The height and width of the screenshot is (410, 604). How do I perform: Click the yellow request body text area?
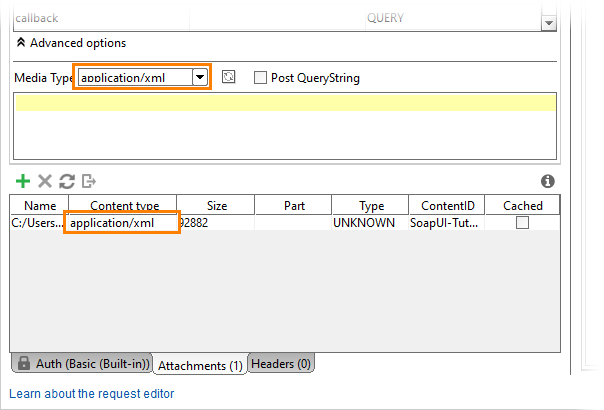point(285,126)
